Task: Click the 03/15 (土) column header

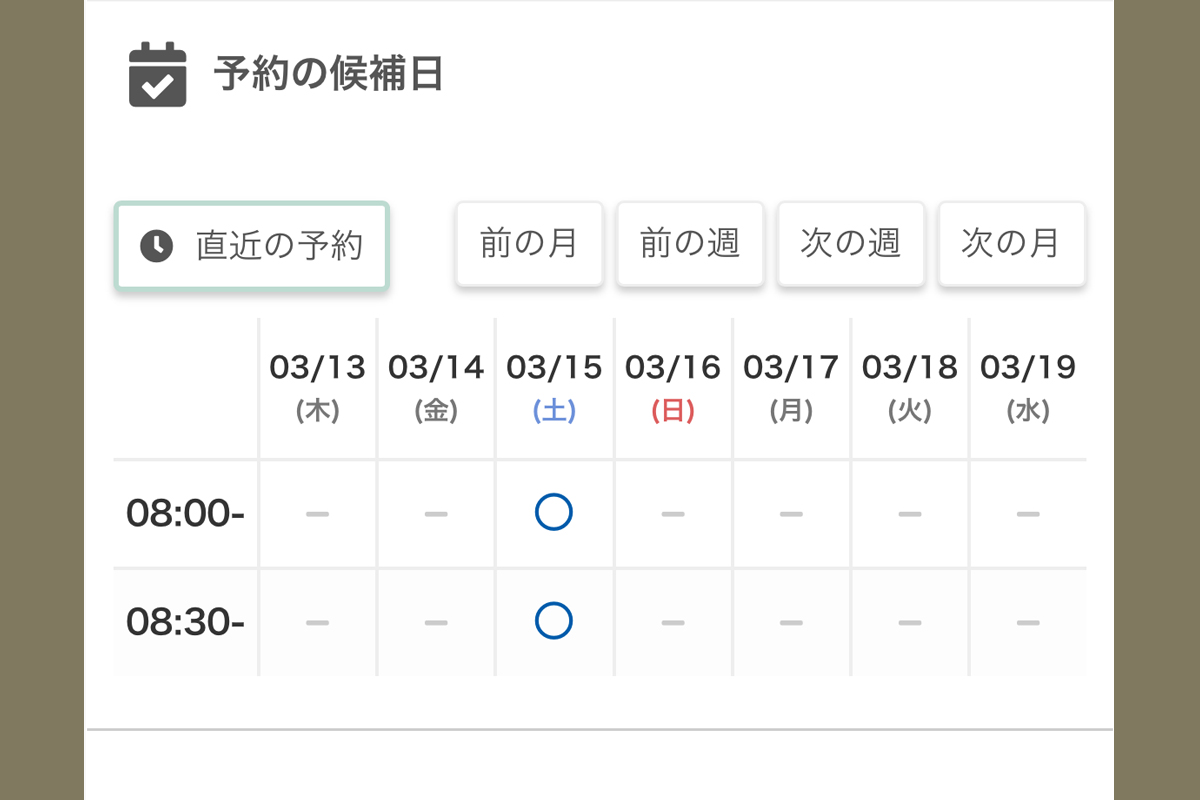Action: (x=554, y=388)
